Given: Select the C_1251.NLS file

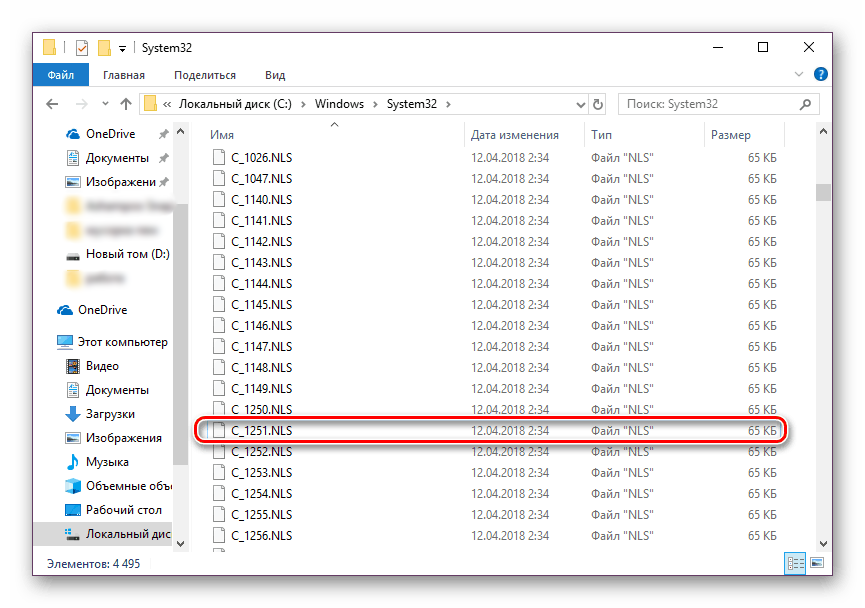Looking at the screenshot, I should pos(262,431).
